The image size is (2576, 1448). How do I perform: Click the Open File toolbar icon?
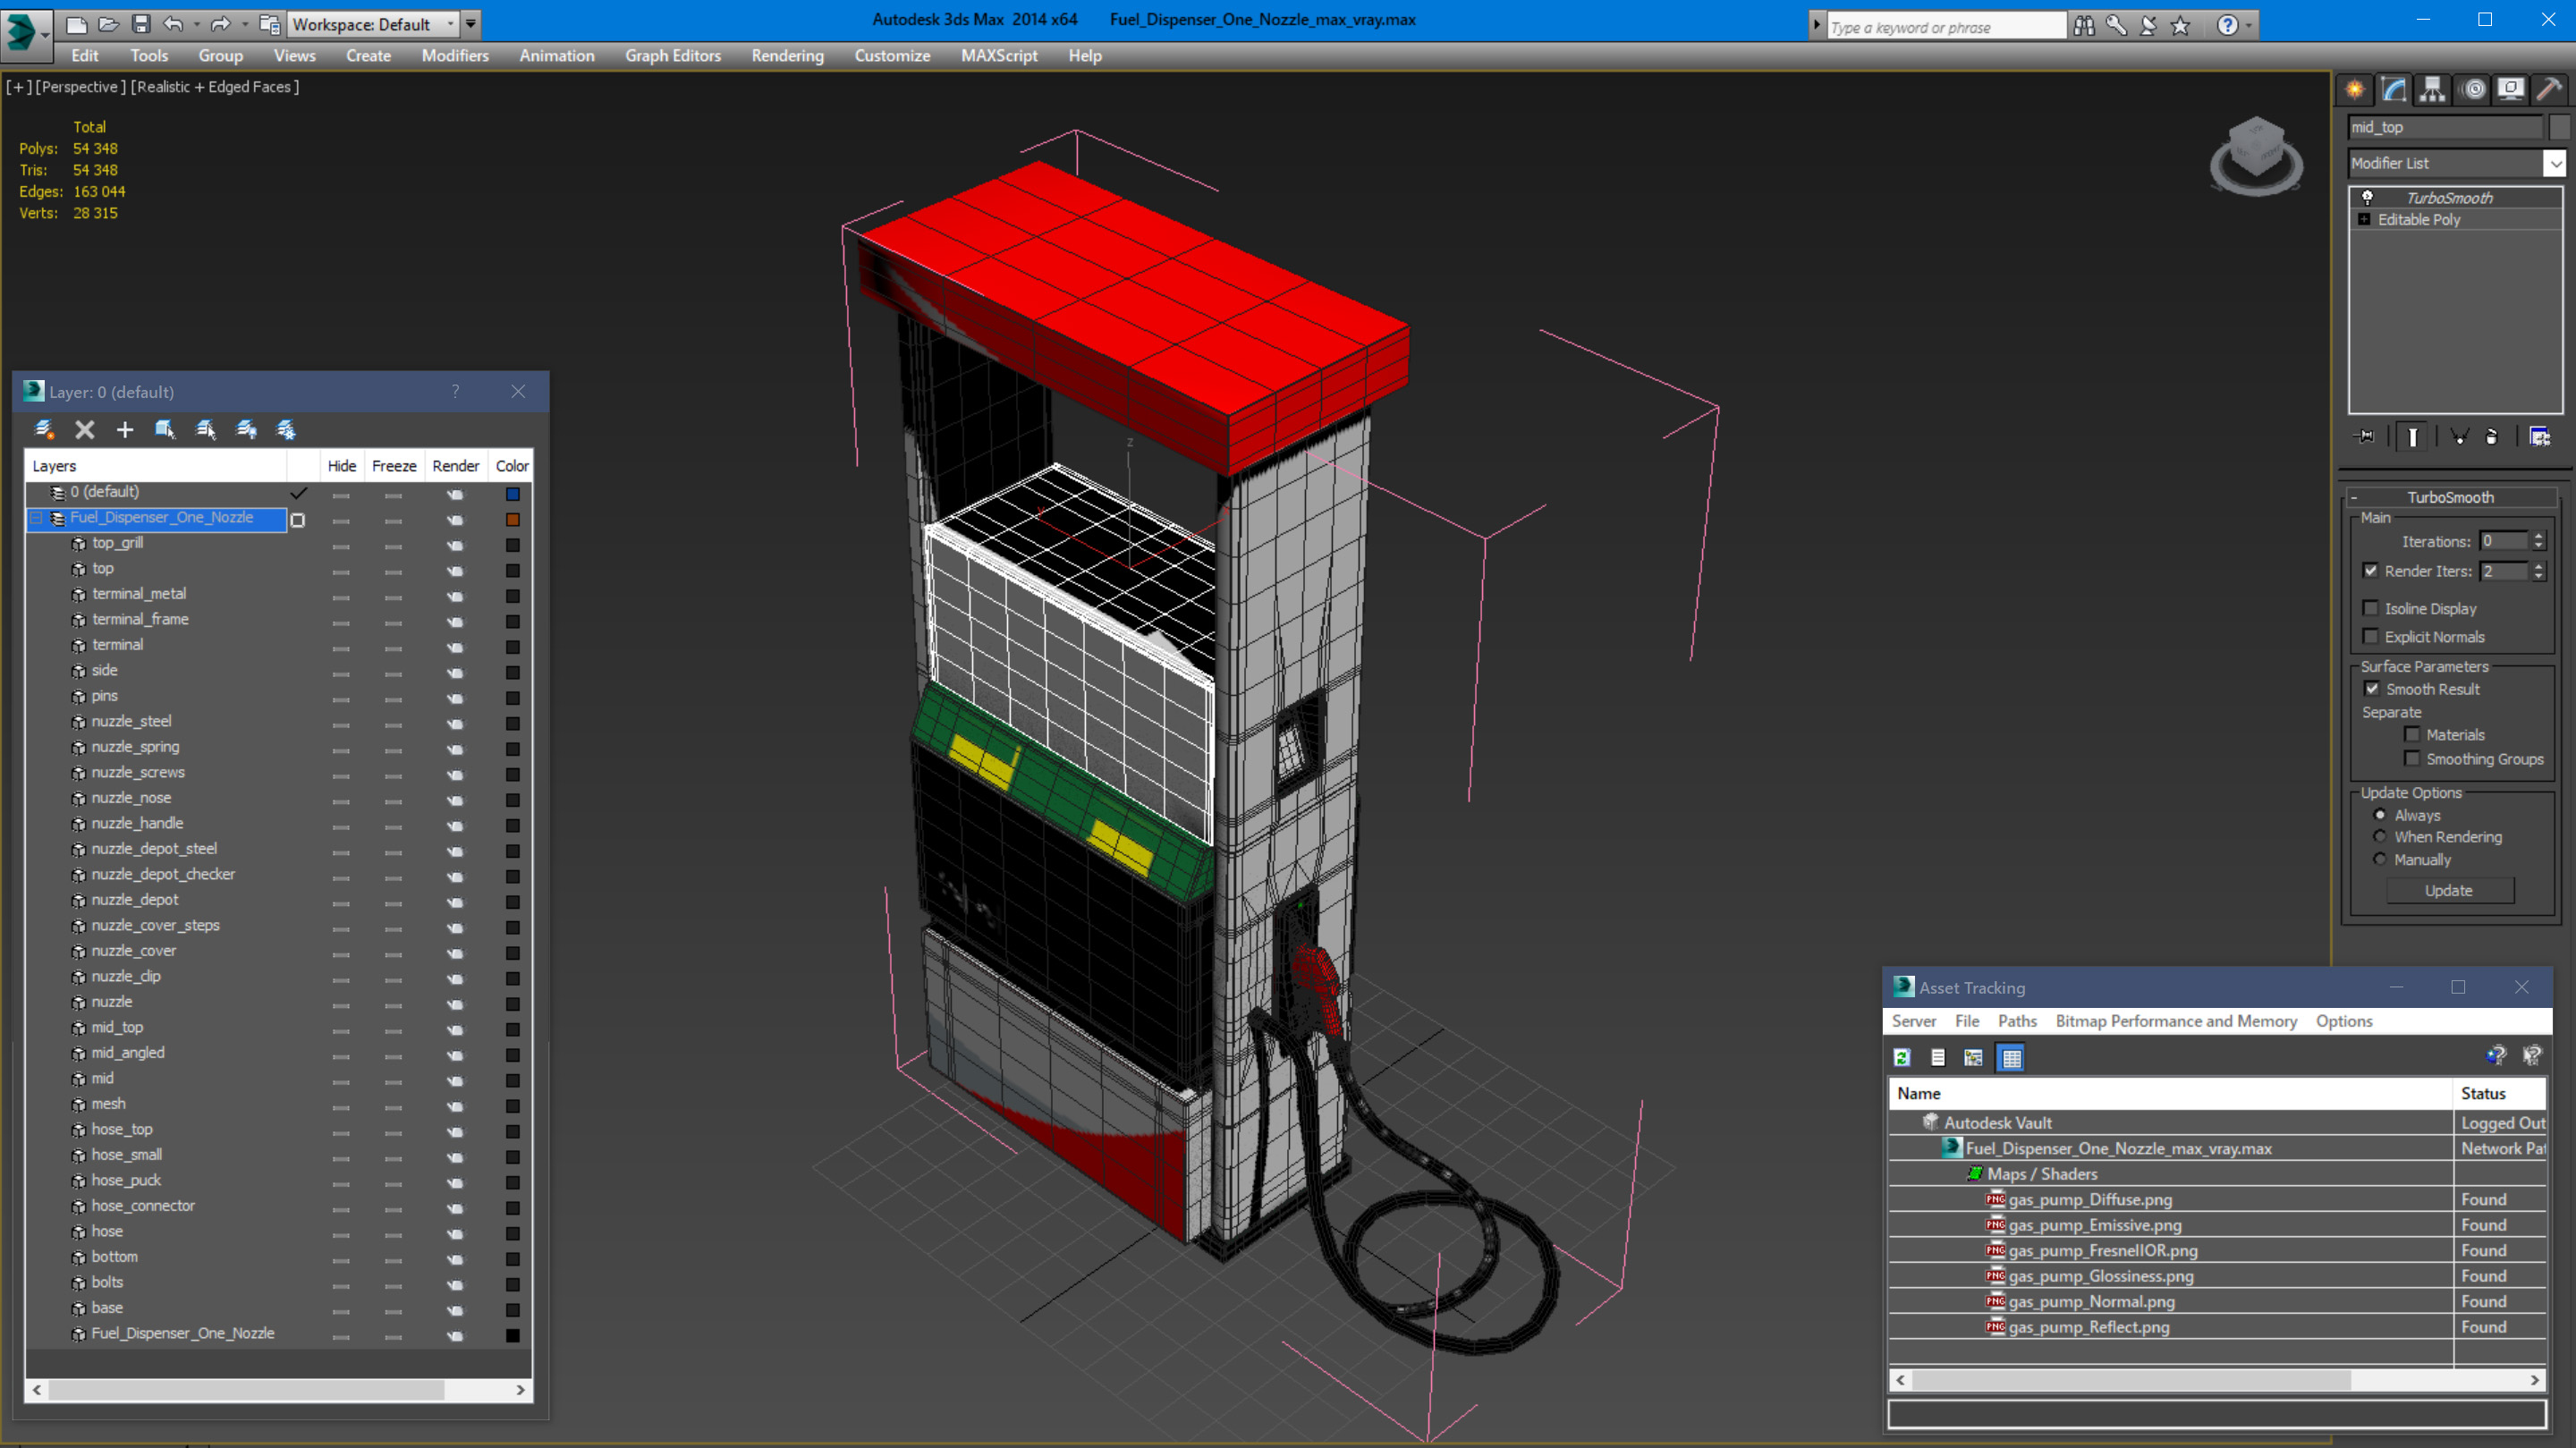coord(109,23)
